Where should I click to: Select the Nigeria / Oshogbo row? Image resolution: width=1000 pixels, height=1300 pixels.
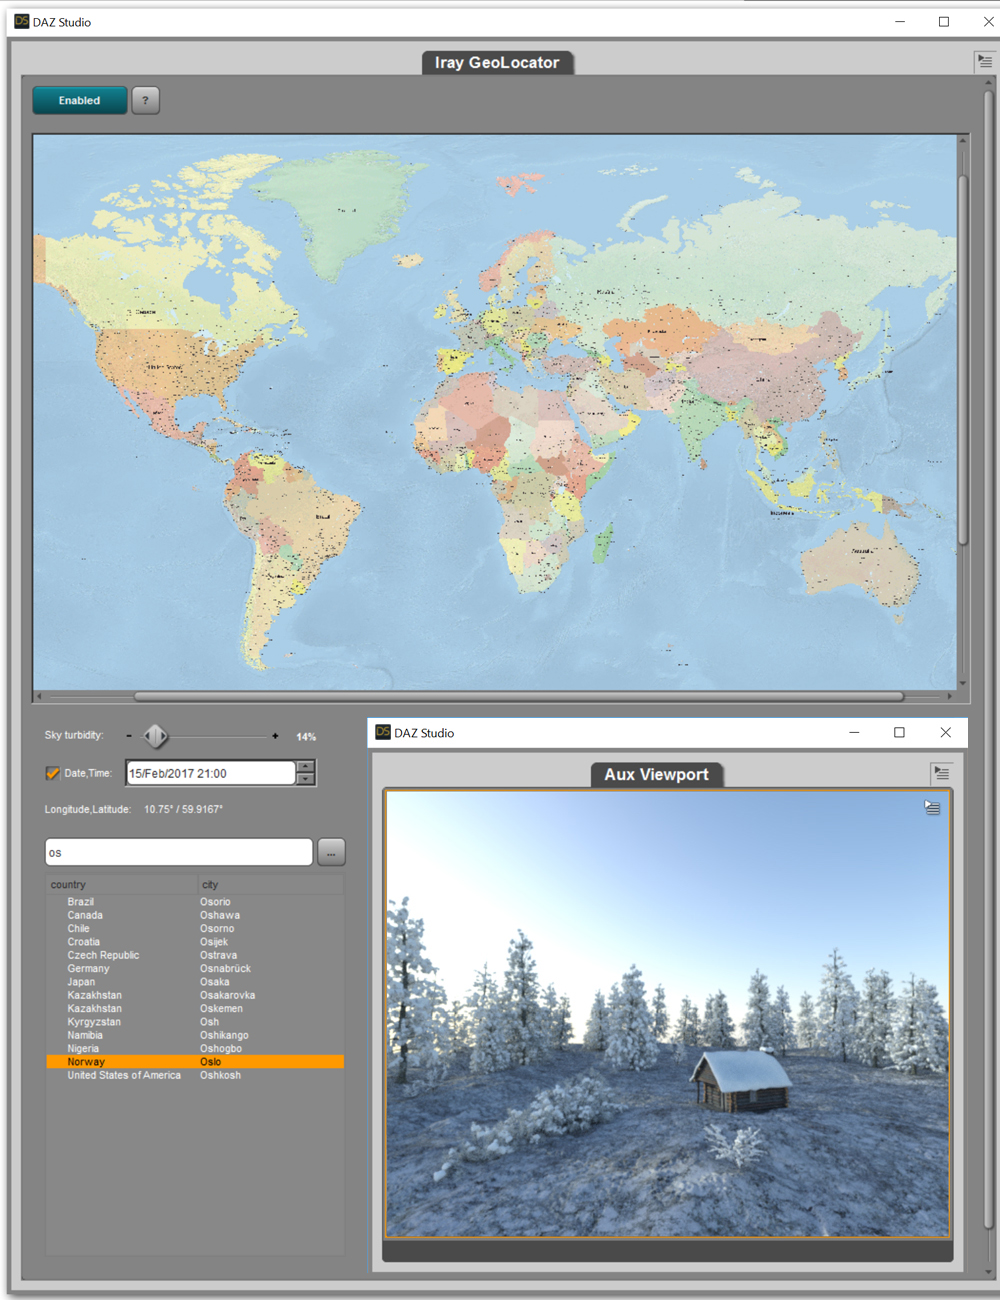coord(195,1048)
